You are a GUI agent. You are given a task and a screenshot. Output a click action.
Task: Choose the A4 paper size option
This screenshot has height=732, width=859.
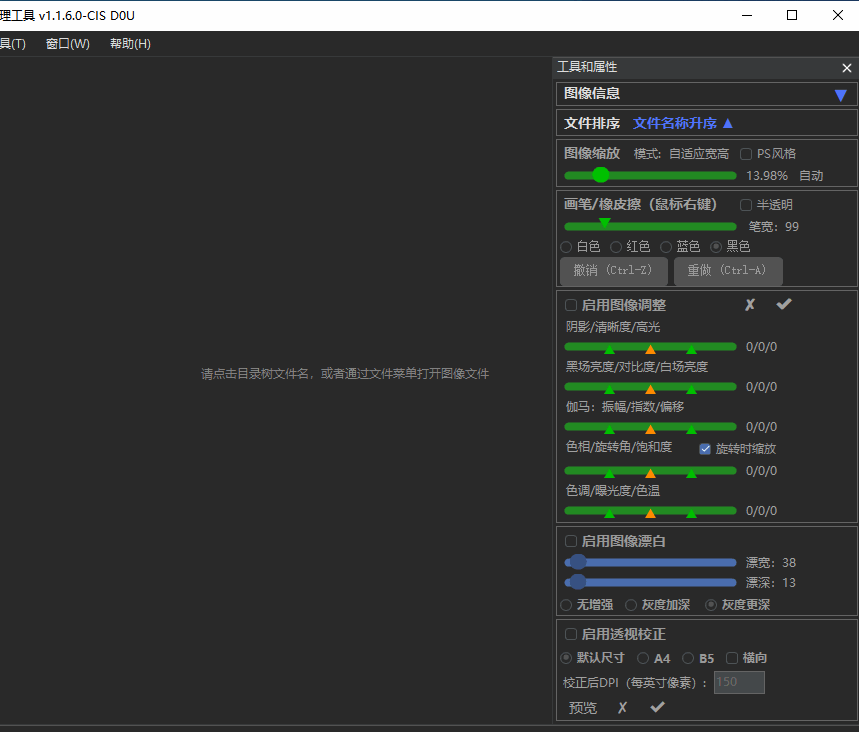[x=642, y=658]
